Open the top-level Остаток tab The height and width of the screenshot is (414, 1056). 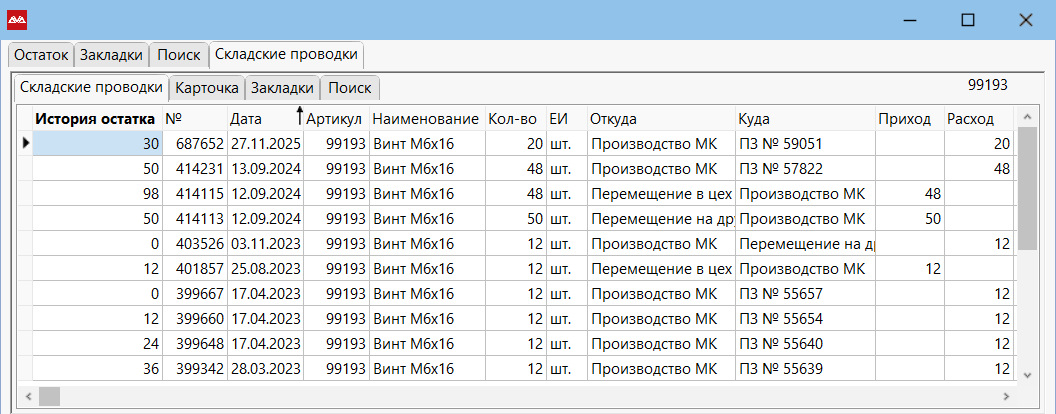(x=41, y=55)
